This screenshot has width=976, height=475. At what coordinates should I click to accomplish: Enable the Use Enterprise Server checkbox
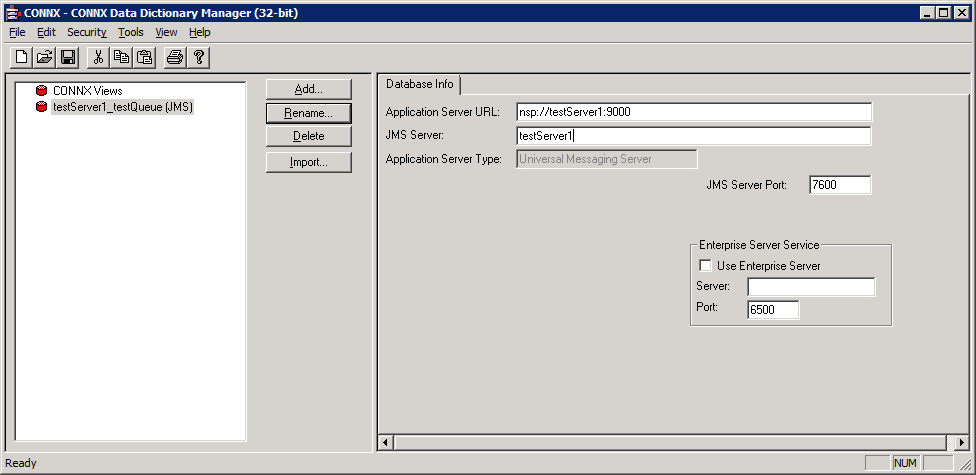[x=705, y=266]
